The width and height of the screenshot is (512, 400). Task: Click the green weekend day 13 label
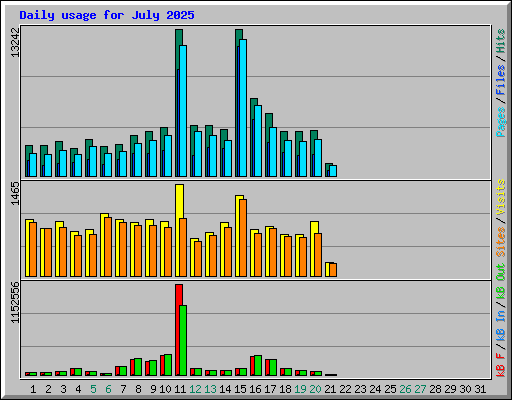coord(210,389)
